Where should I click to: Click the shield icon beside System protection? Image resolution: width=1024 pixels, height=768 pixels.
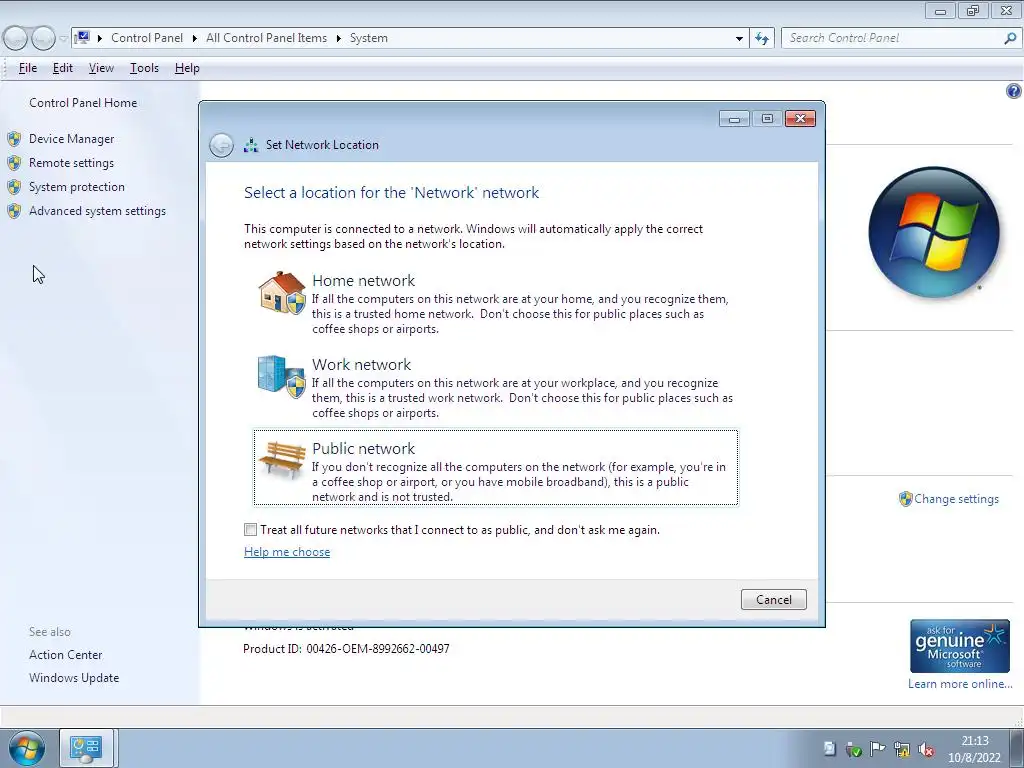click(14, 187)
